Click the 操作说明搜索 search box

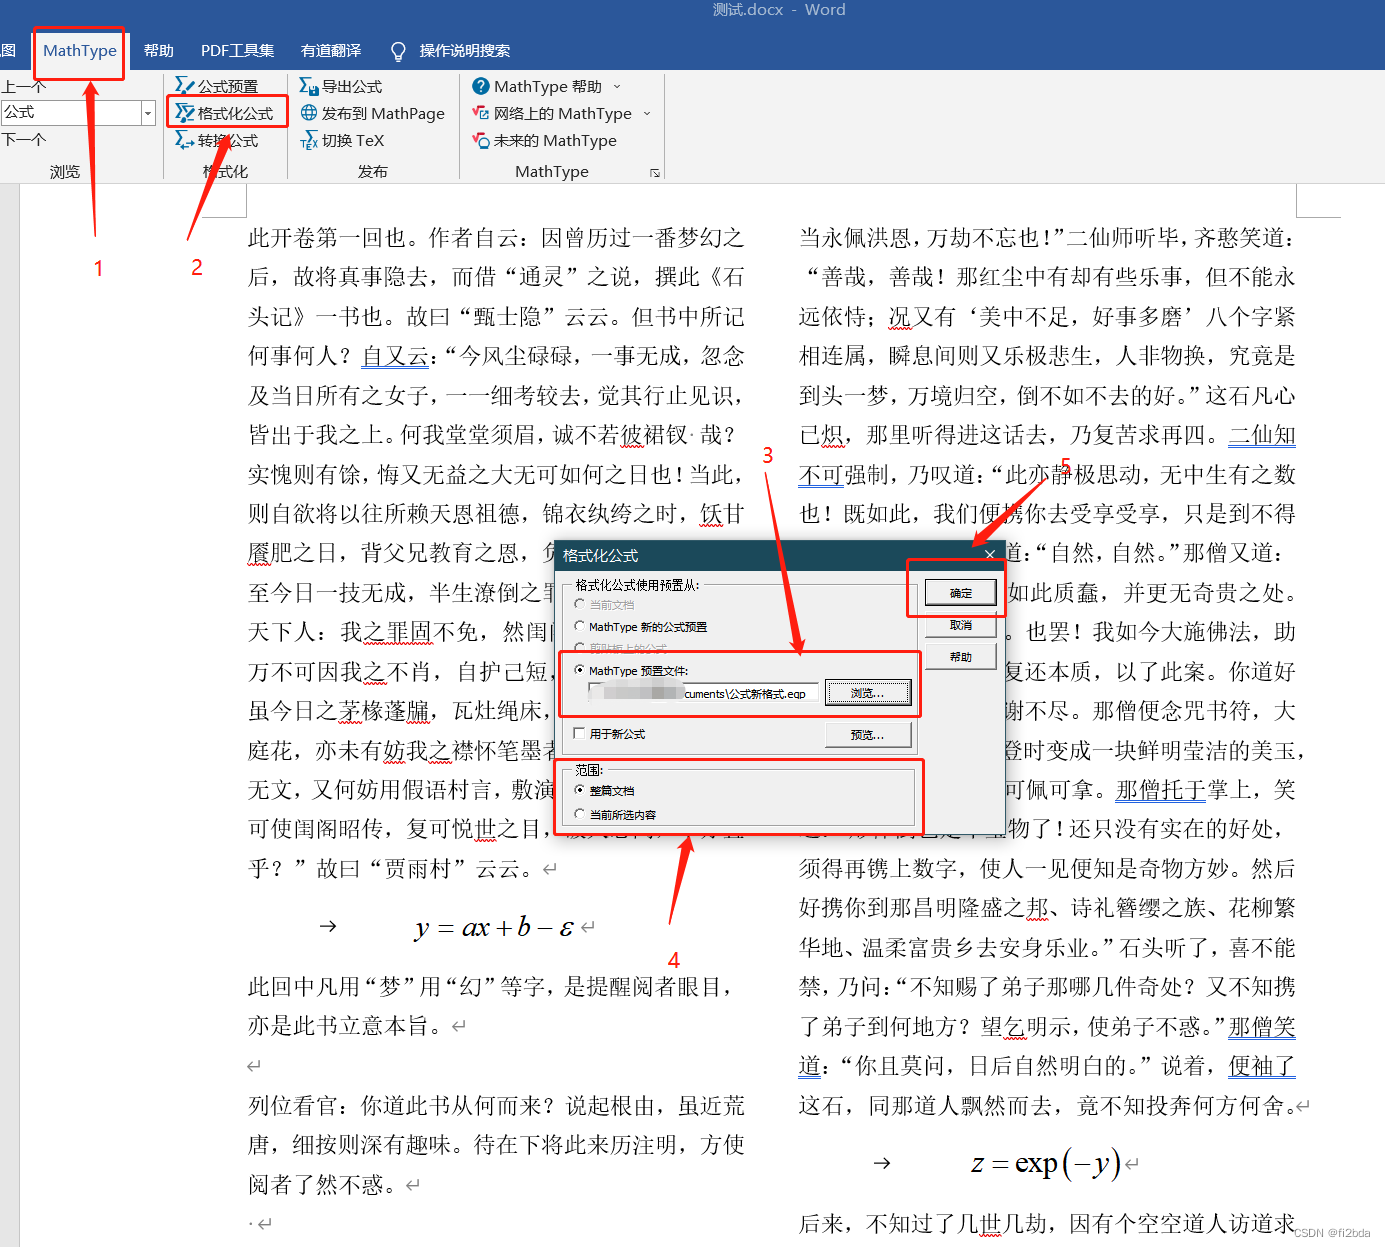pyautogui.click(x=464, y=51)
